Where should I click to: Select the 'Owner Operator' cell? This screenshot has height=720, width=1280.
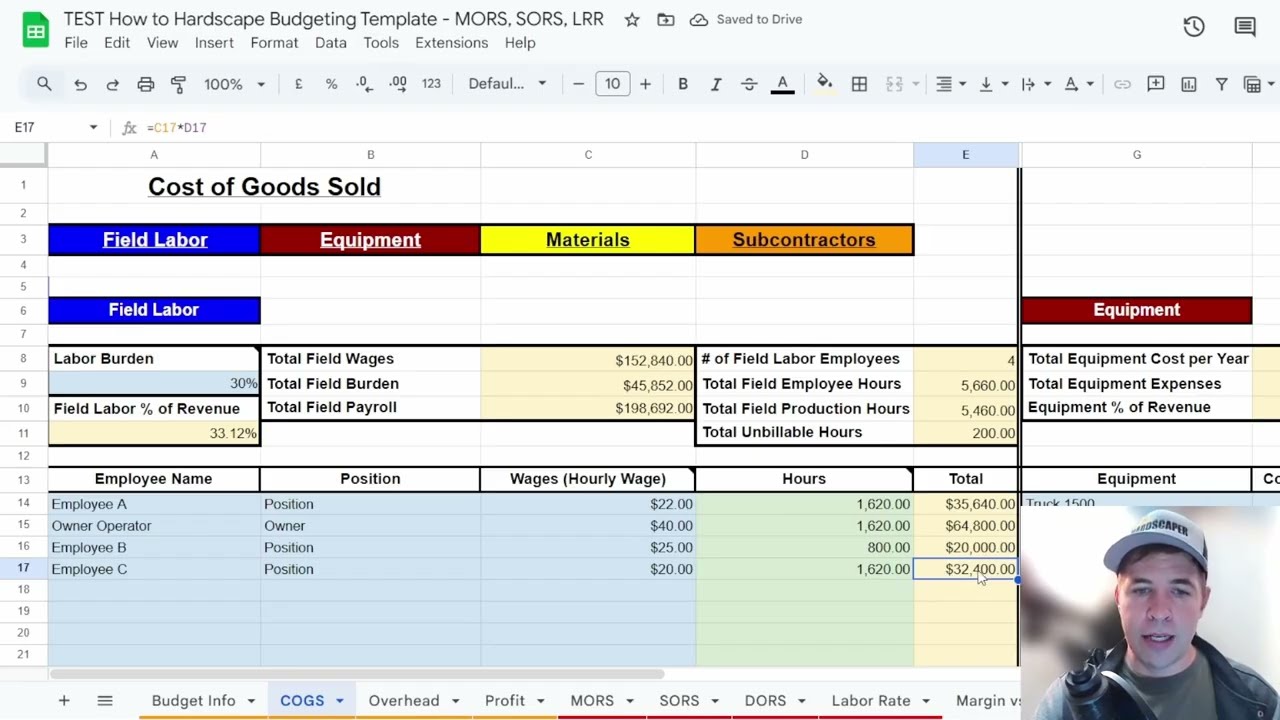coord(154,526)
